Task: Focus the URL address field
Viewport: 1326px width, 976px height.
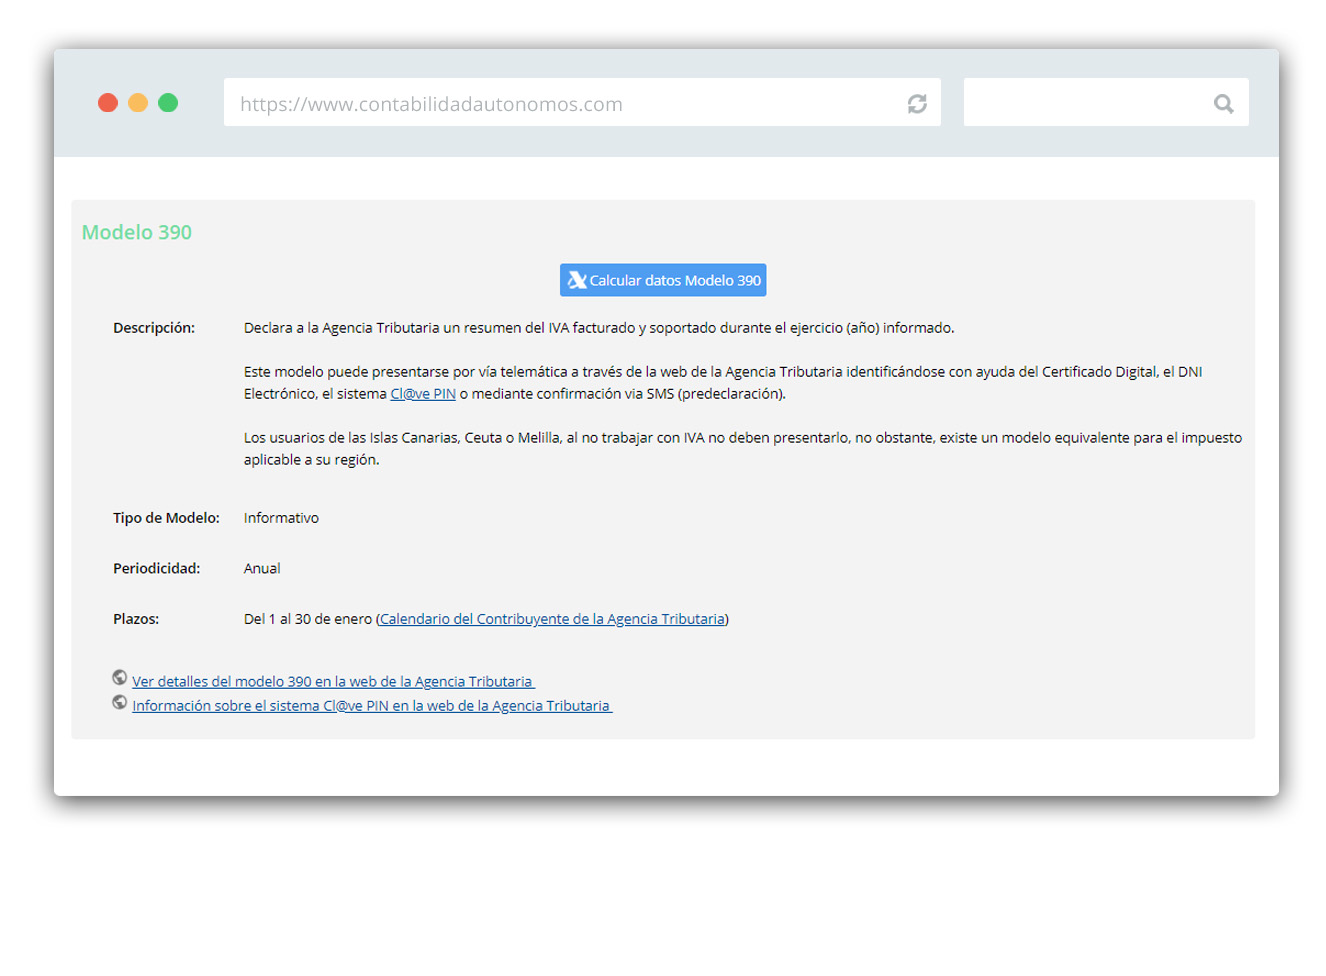Action: click(582, 103)
